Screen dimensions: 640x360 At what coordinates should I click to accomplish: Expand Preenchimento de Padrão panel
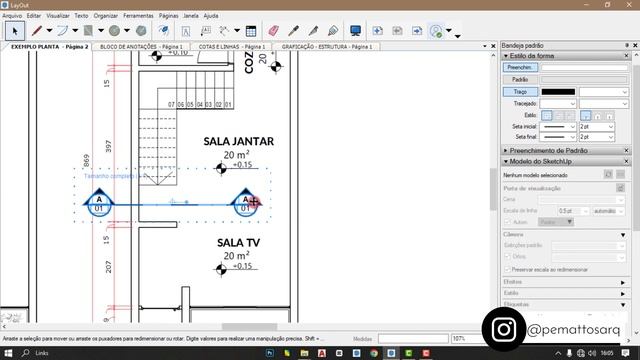506,151
